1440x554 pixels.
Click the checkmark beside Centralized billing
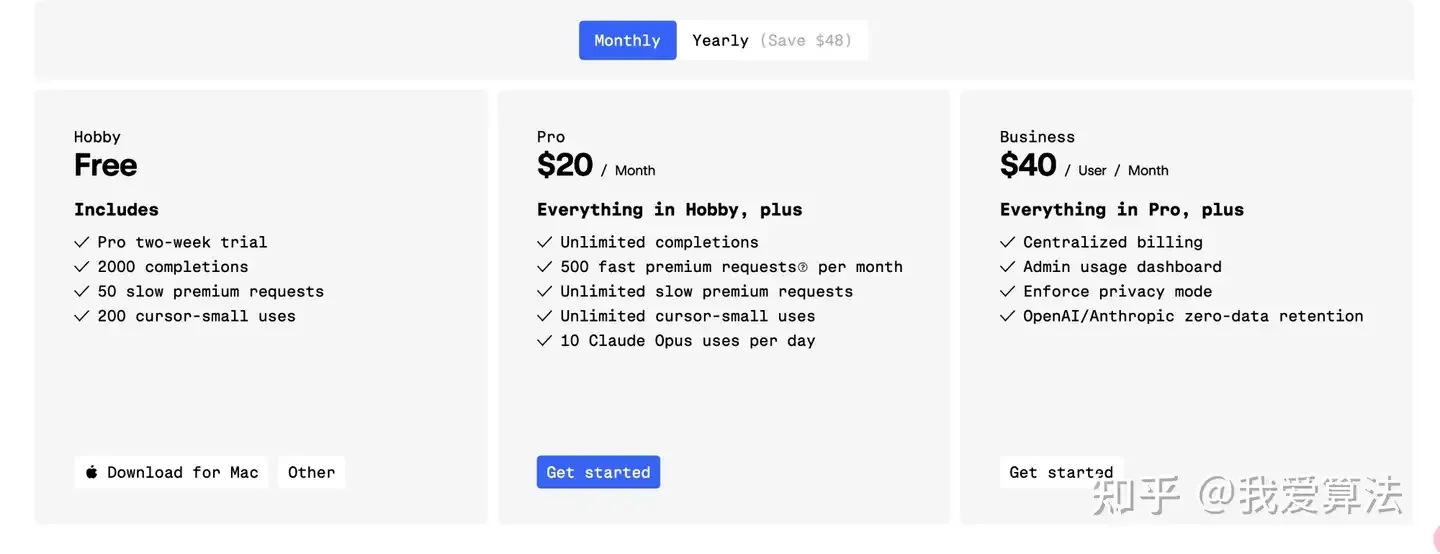click(1008, 242)
